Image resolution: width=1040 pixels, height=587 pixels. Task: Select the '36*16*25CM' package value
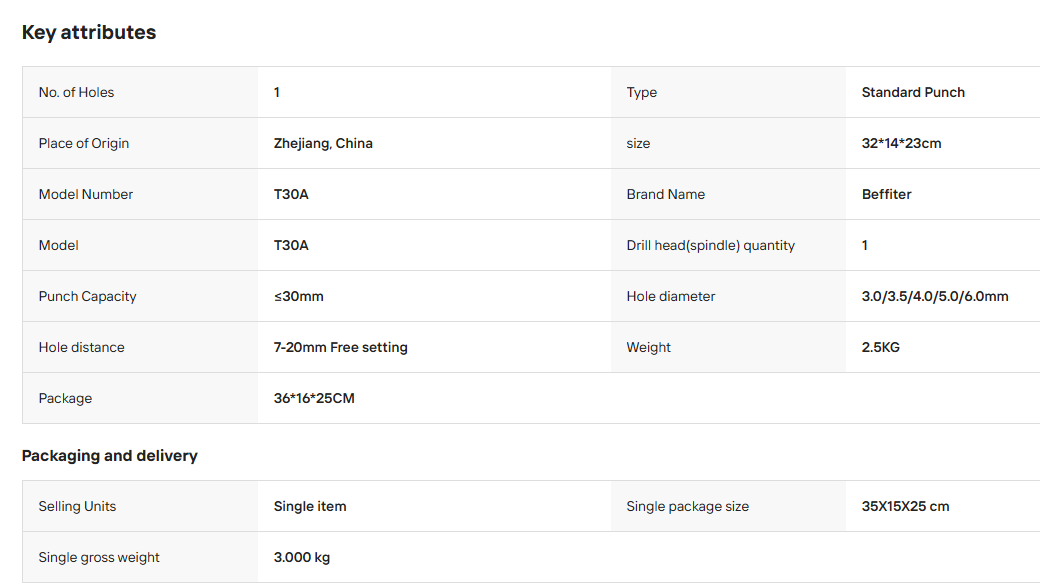point(314,399)
